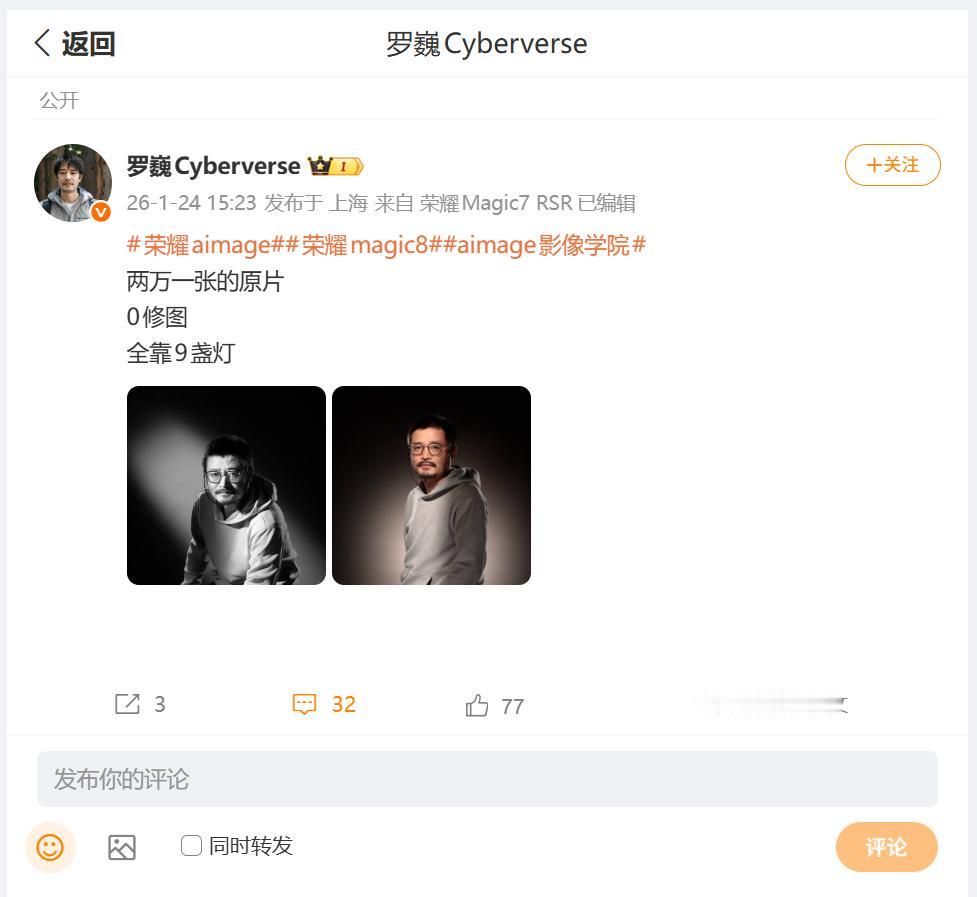Follow the author with +关注 button

pos(892,165)
